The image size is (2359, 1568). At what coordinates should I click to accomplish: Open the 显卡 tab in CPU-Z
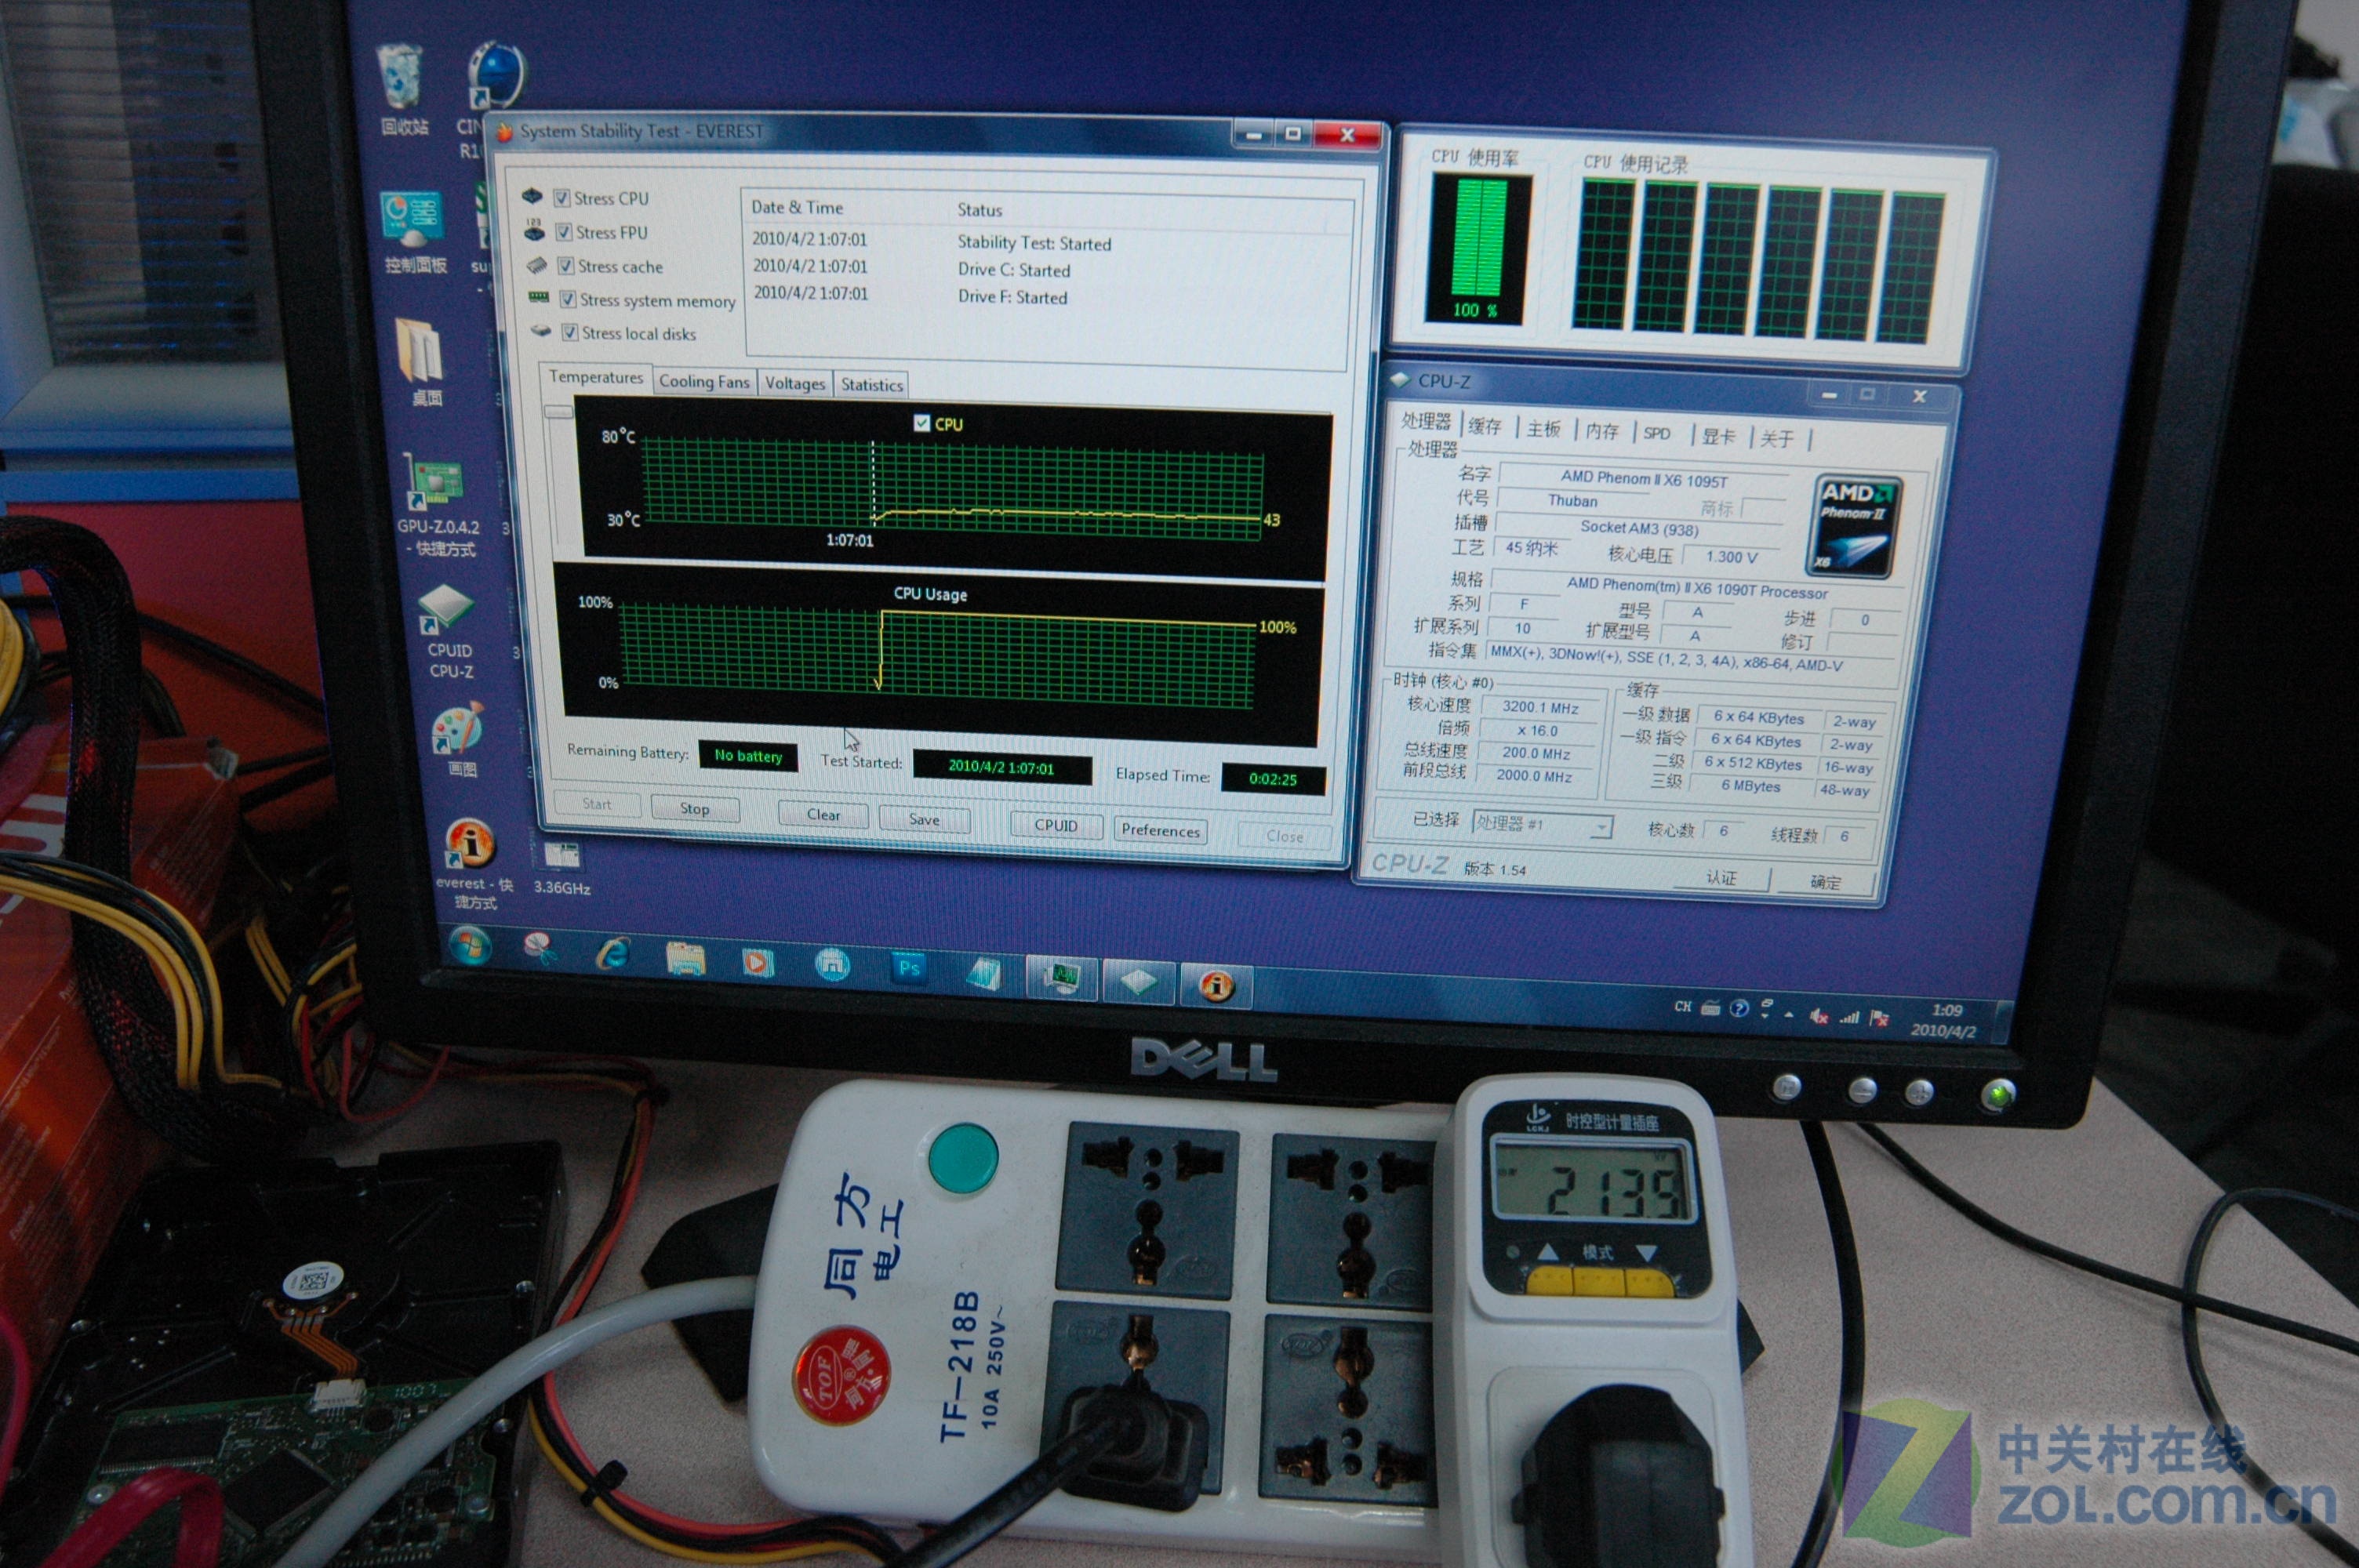click(1718, 436)
